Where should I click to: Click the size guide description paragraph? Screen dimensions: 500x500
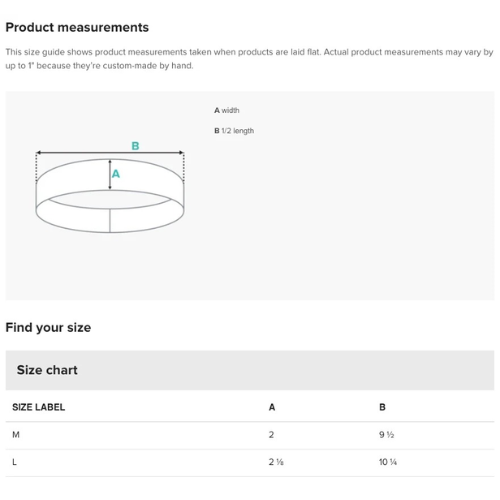(249, 59)
